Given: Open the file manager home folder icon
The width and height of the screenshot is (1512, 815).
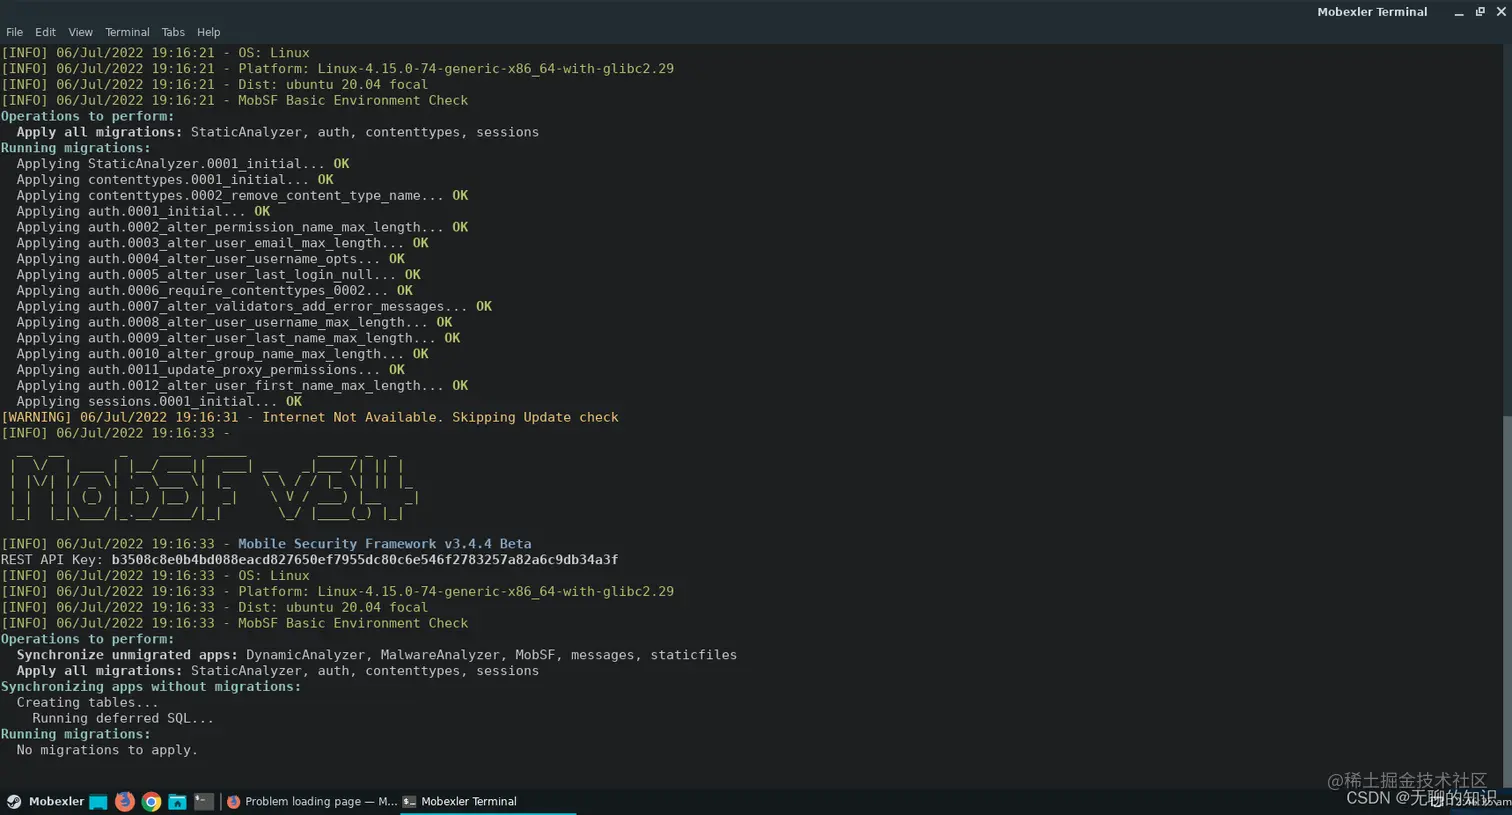Looking at the screenshot, I should pyautogui.click(x=177, y=801).
